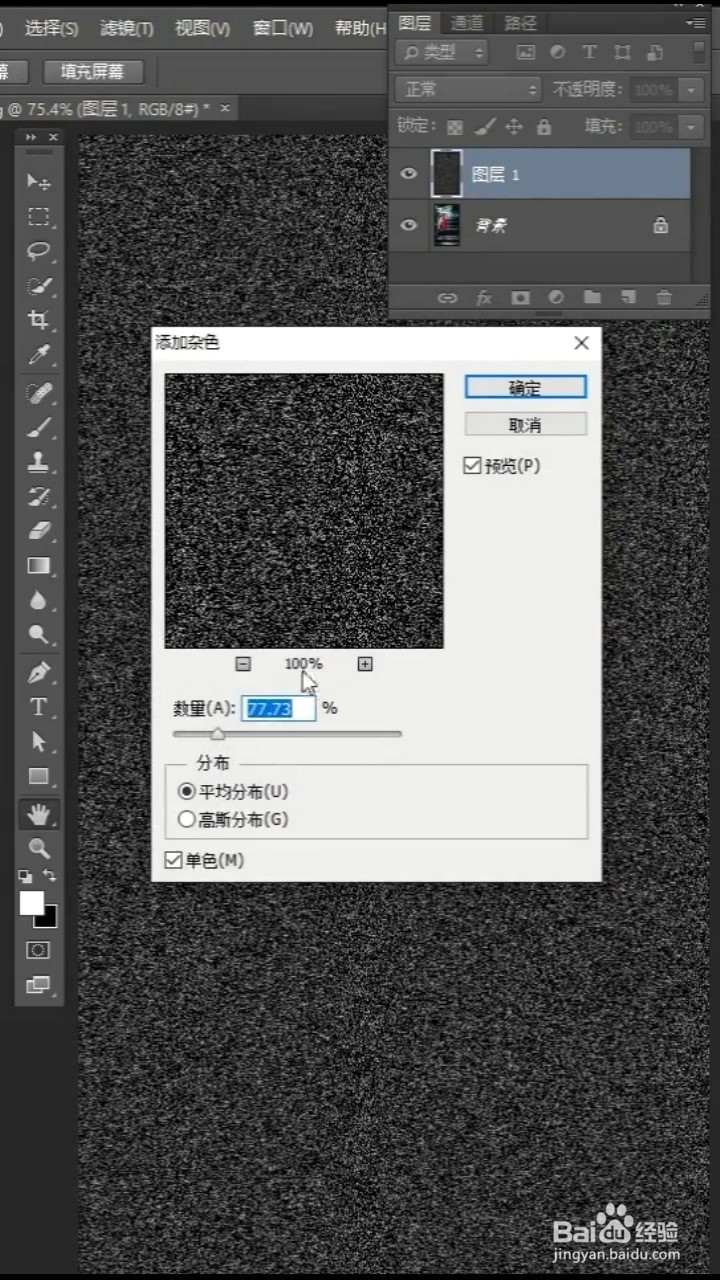Screen dimensions: 720x1280
Task: Click link layers icon in Layers panel
Action: [447, 297]
